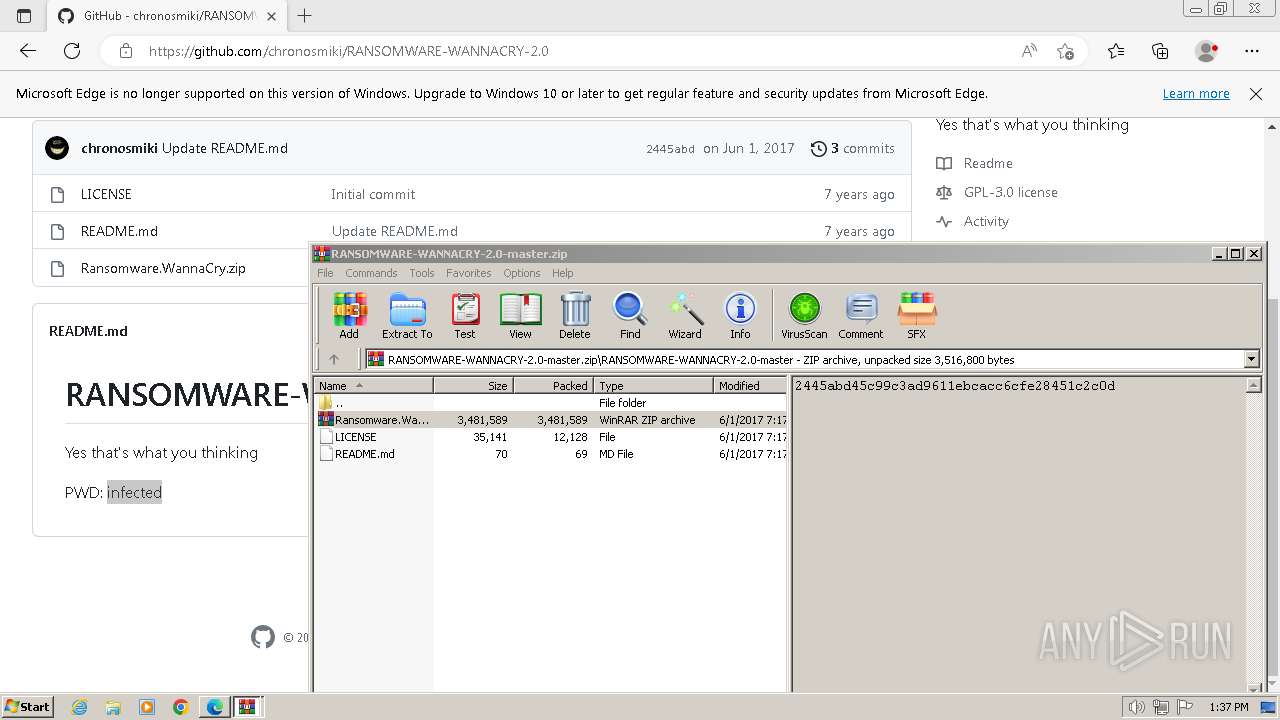The width and height of the screenshot is (1280, 720).
Task: Select the Ransomware.Wa... zip entry in WinRAR
Action: click(x=551, y=420)
